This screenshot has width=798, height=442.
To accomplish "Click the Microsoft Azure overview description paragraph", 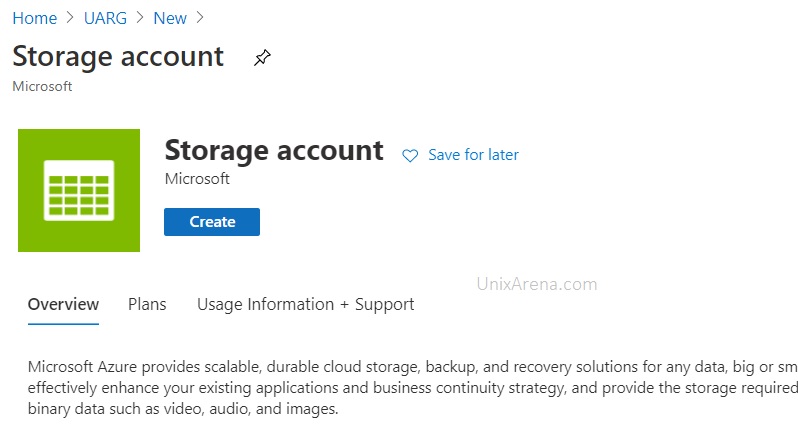I will click(413, 388).
